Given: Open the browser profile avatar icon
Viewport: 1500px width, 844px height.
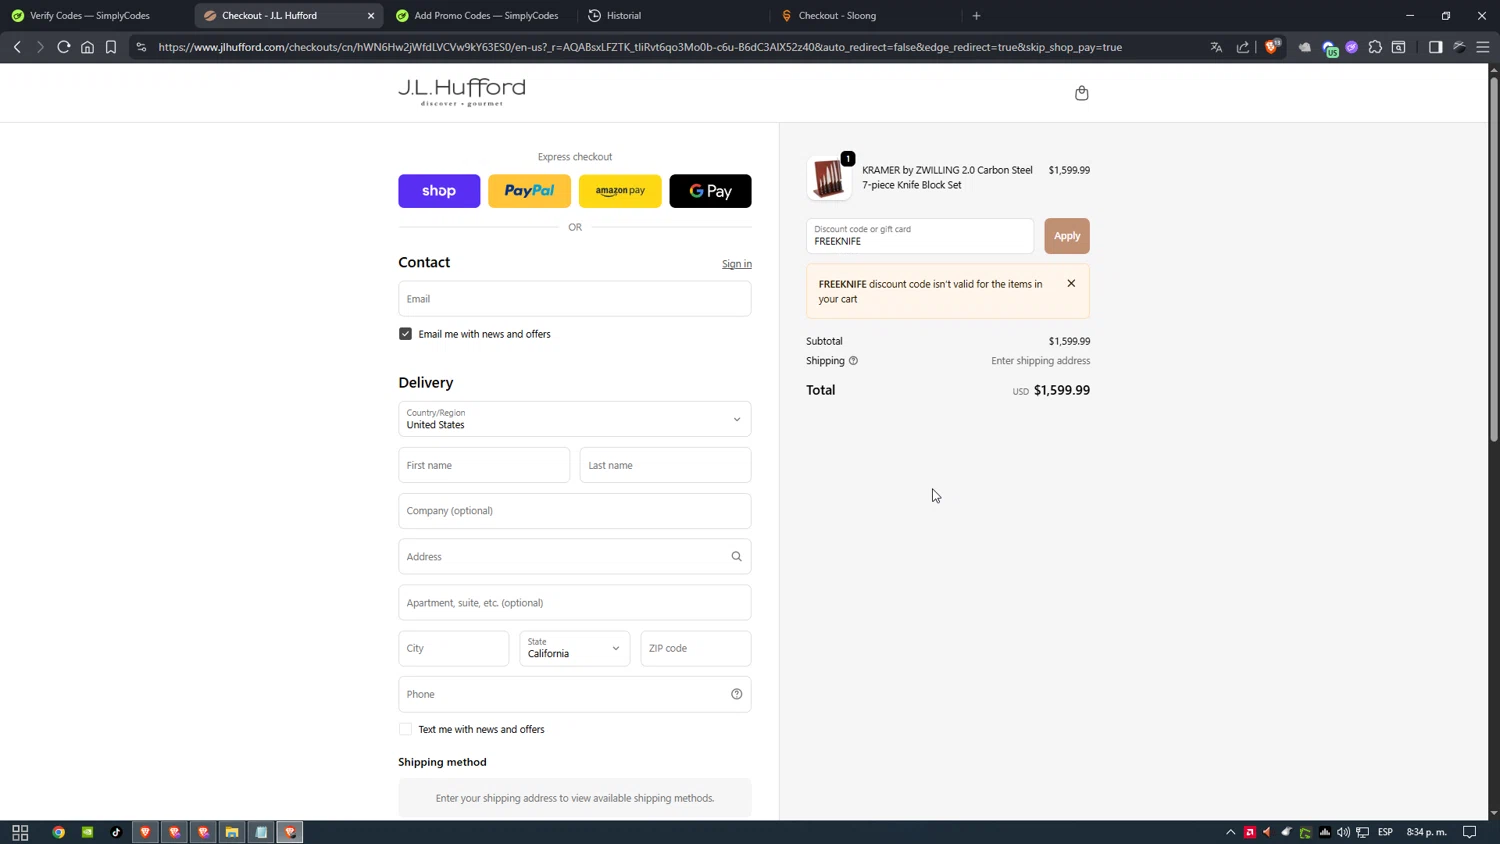Looking at the screenshot, I should pos(1459,47).
